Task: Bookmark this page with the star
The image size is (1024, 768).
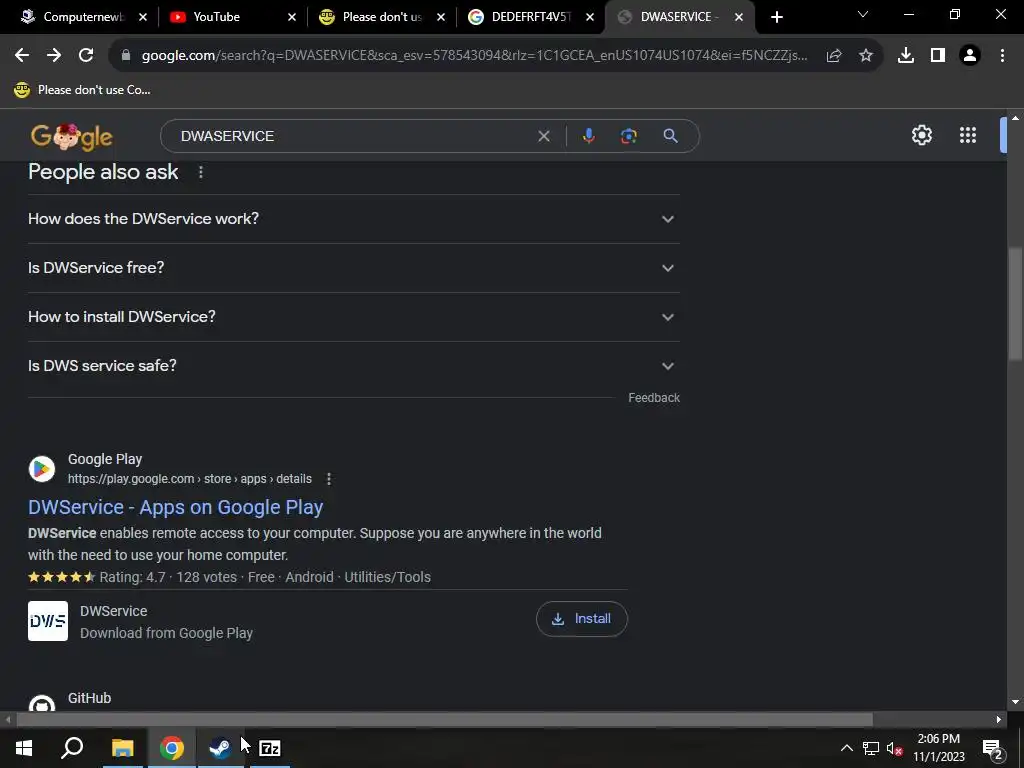Action: click(x=865, y=56)
